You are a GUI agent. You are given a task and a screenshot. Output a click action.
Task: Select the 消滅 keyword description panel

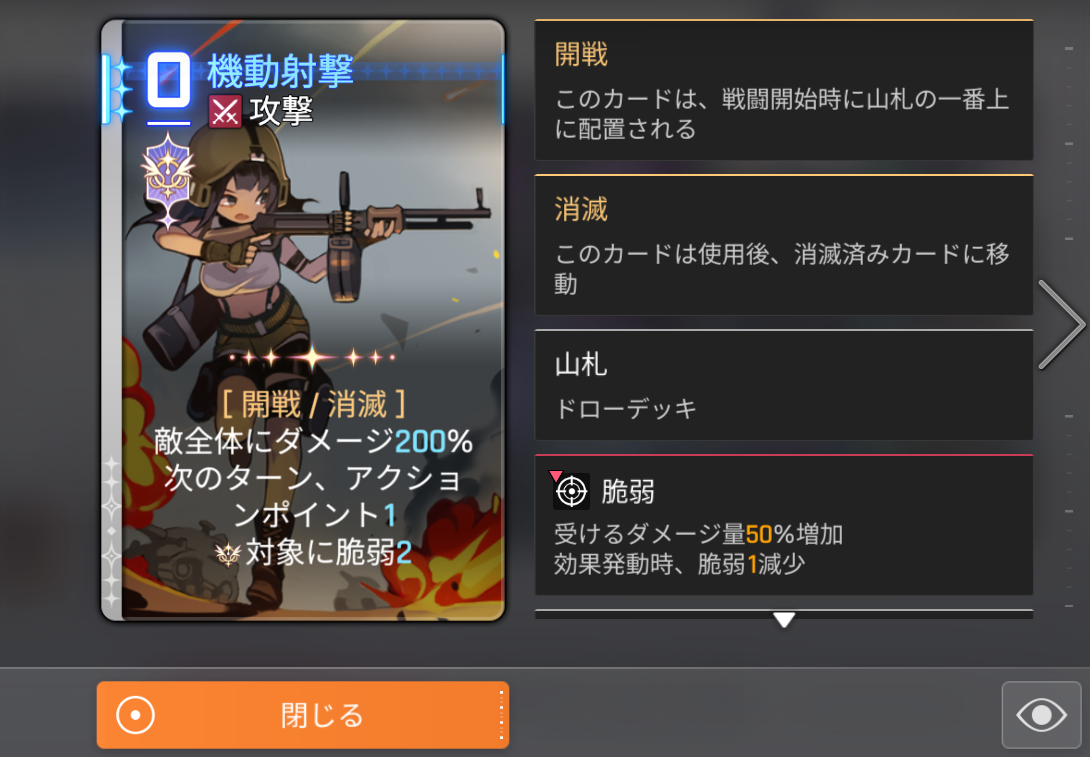coord(783,245)
